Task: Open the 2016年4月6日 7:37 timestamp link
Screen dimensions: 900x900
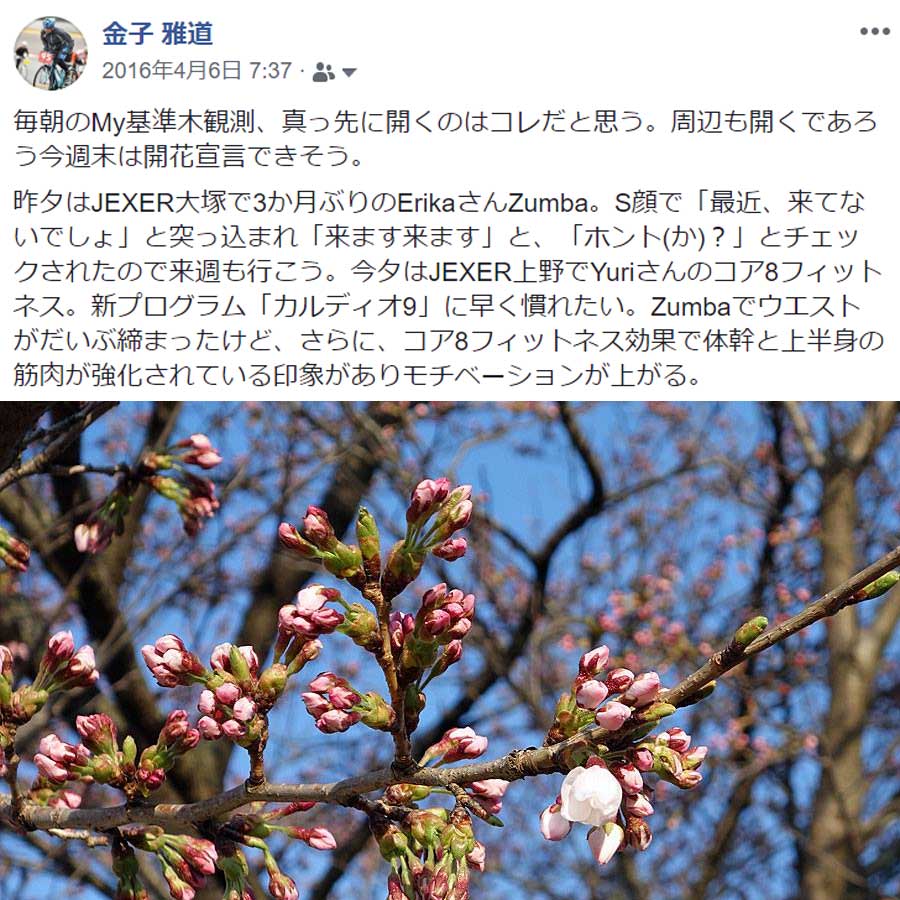Action: [197, 71]
